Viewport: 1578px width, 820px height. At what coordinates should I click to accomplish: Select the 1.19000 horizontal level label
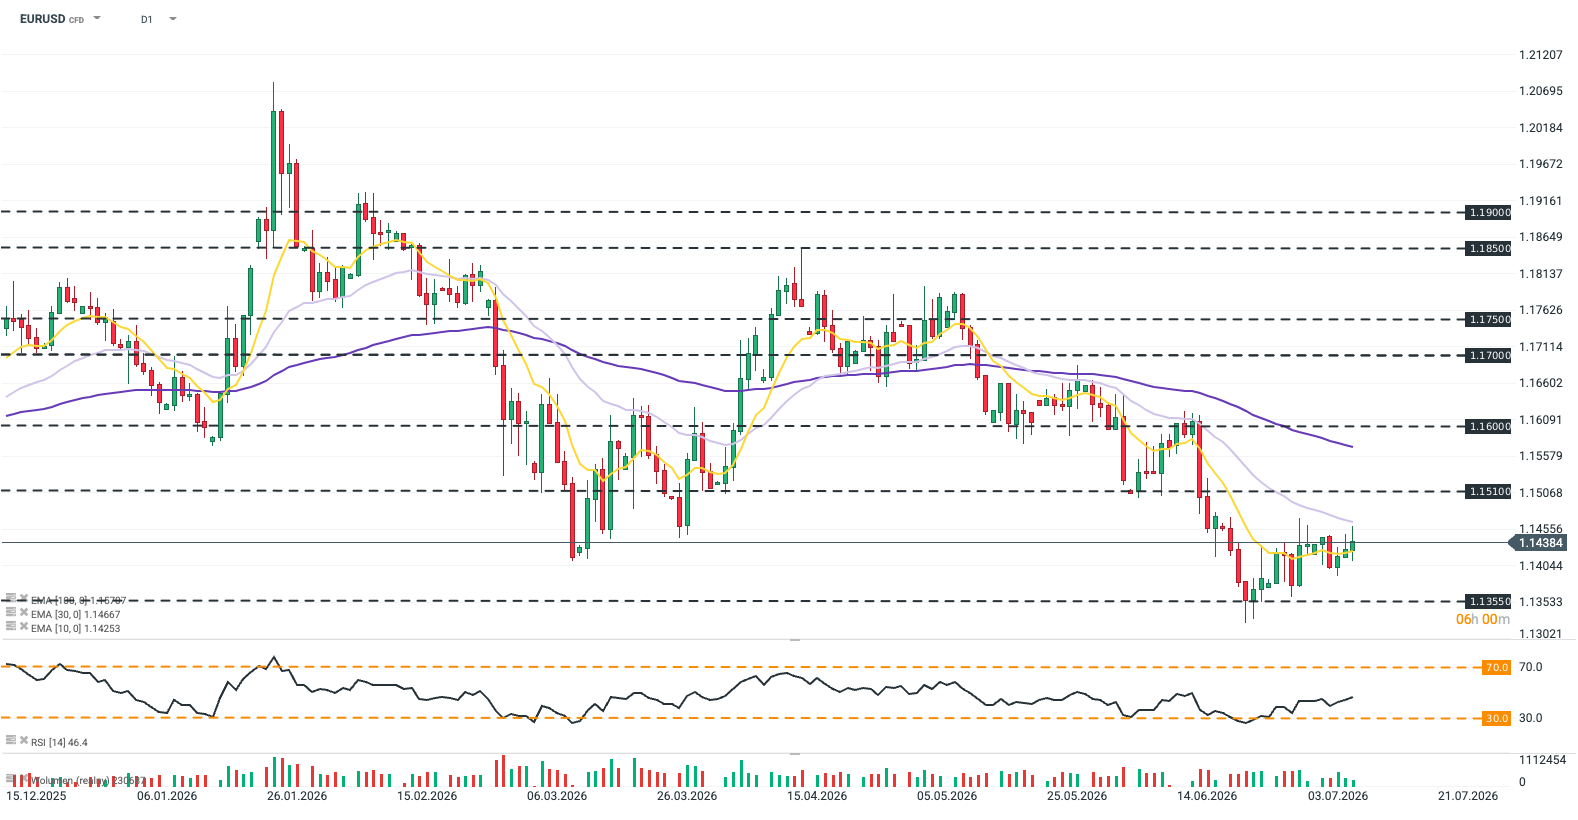[x=1489, y=212]
